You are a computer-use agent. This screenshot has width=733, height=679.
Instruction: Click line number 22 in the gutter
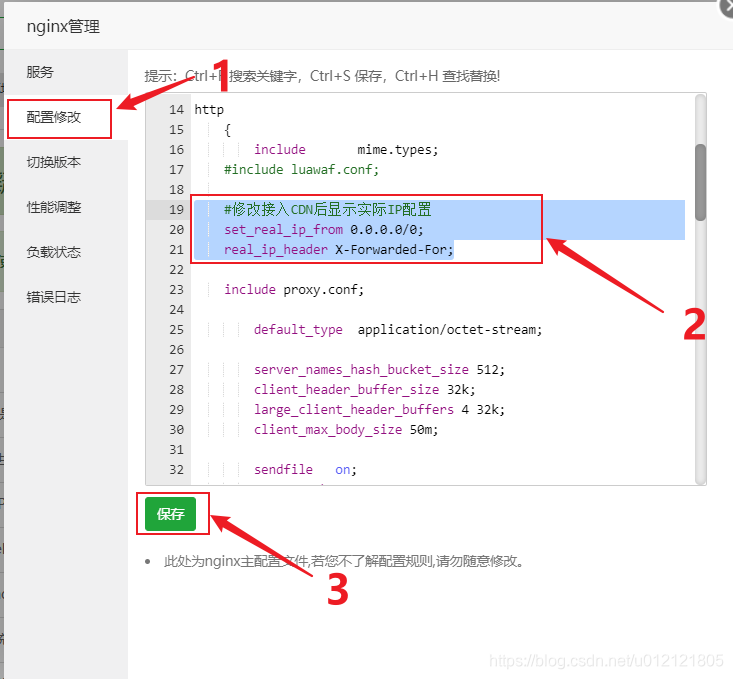[176, 270]
